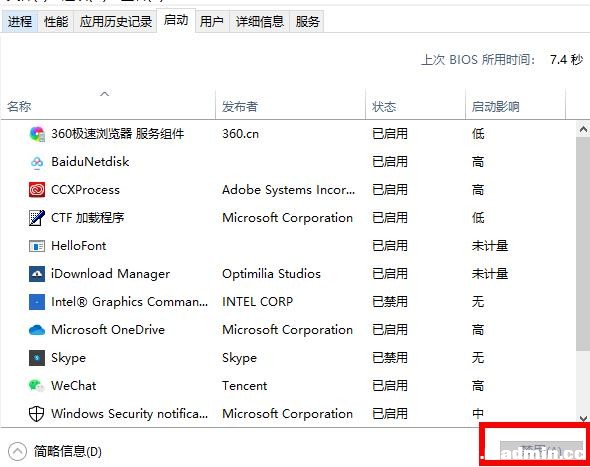Image resolution: width=590 pixels, height=467 pixels.
Task: Click the CTF 加载程序 pen icon
Action: (37, 218)
